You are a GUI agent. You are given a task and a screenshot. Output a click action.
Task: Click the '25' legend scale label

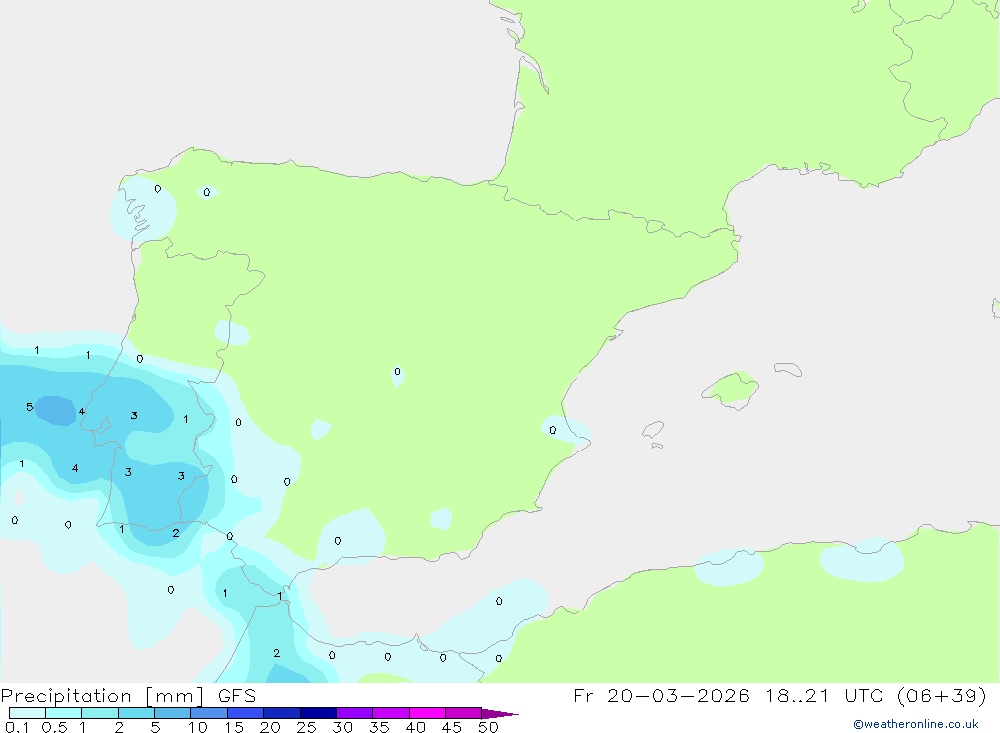click(307, 727)
